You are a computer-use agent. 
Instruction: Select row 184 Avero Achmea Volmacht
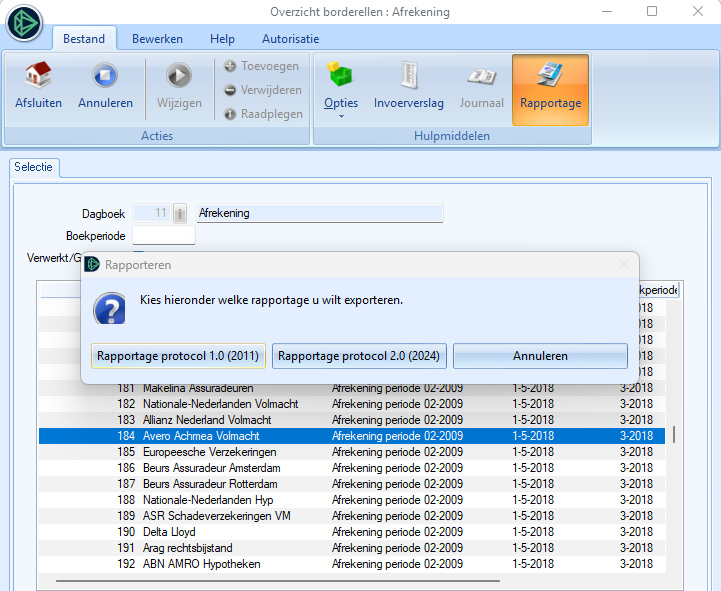tap(352, 436)
